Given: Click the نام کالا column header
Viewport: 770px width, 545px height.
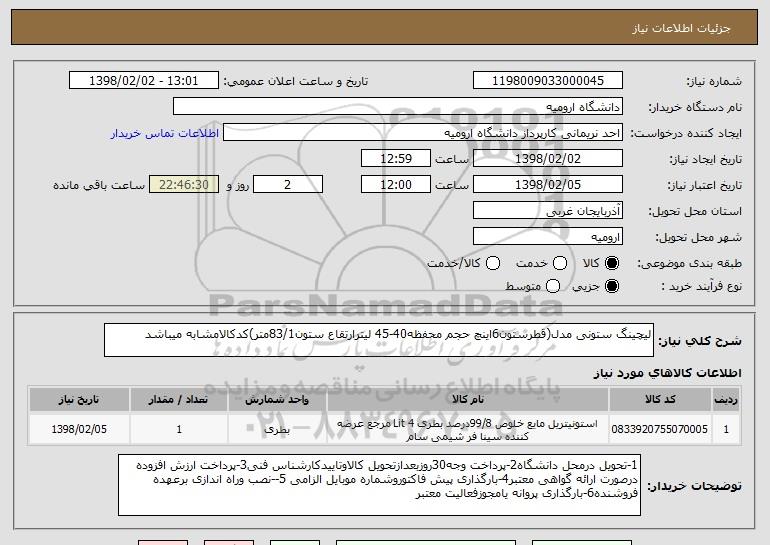Looking at the screenshot, I should point(468,399).
